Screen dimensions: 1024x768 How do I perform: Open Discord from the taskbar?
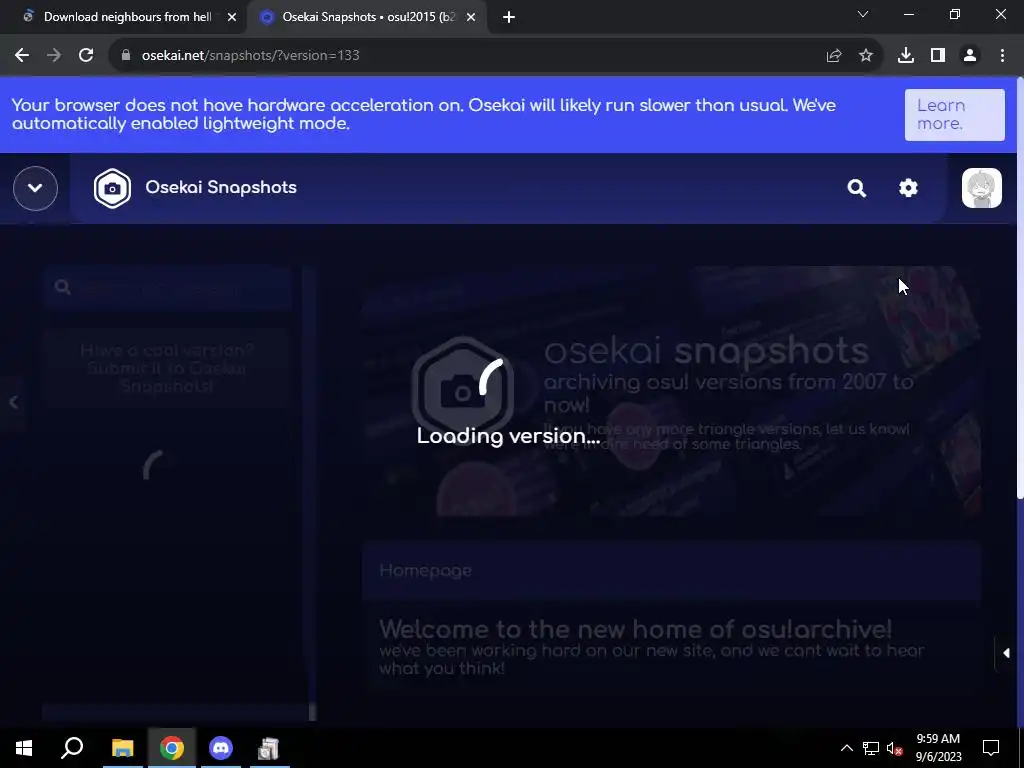(x=221, y=748)
